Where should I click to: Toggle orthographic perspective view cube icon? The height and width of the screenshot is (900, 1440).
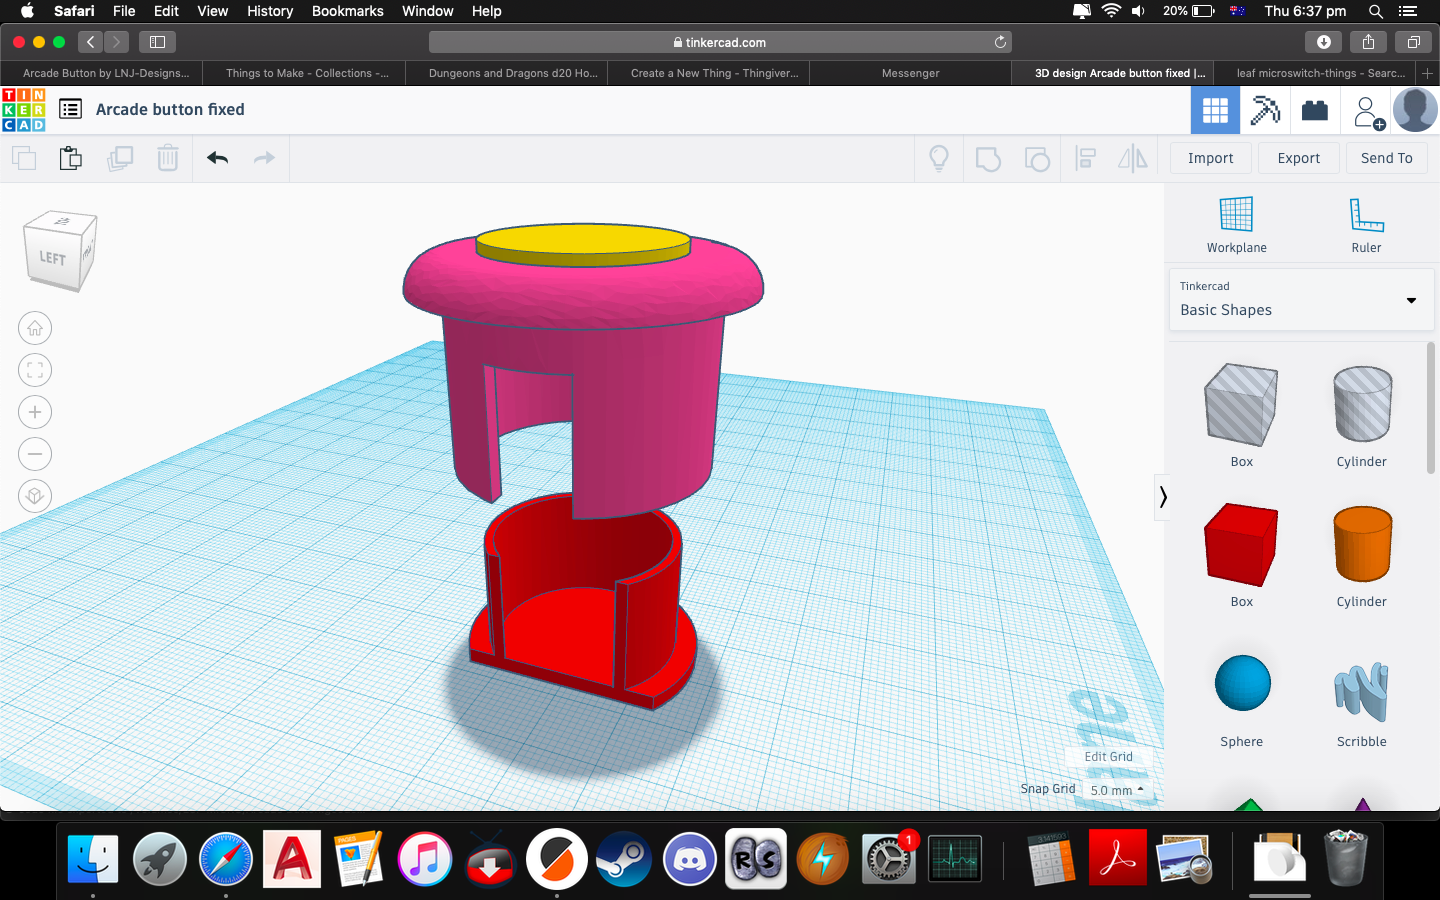pos(35,496)
